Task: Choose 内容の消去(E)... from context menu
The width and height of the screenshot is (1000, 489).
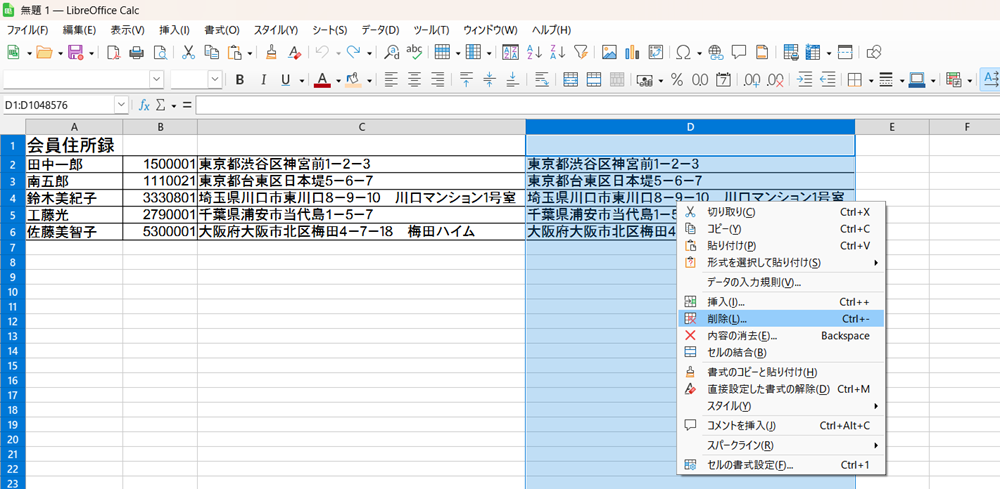Action: 781,335
